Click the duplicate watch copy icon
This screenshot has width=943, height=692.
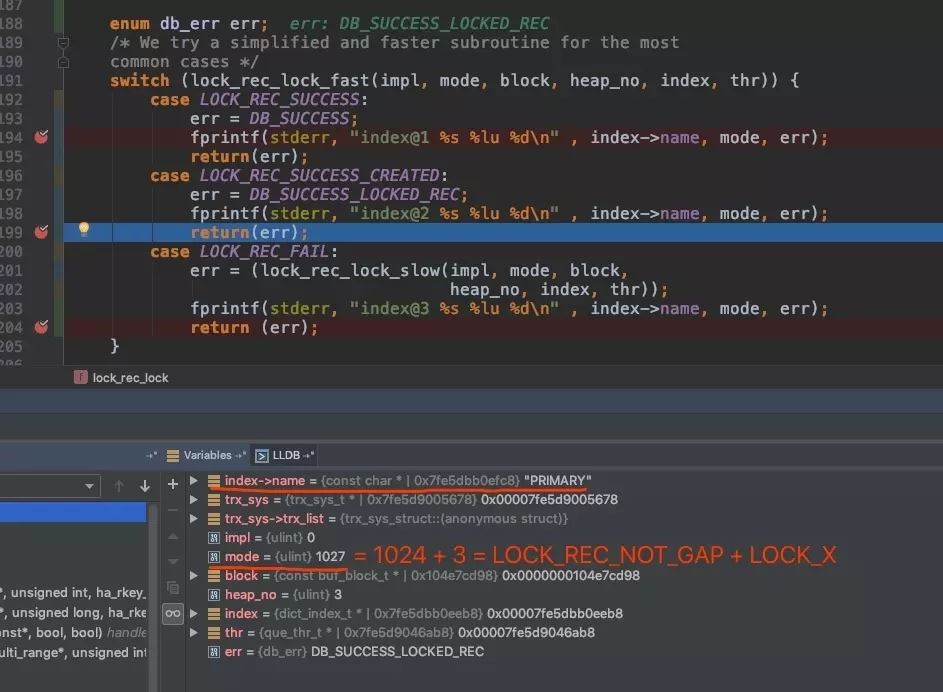coord(172,587)
